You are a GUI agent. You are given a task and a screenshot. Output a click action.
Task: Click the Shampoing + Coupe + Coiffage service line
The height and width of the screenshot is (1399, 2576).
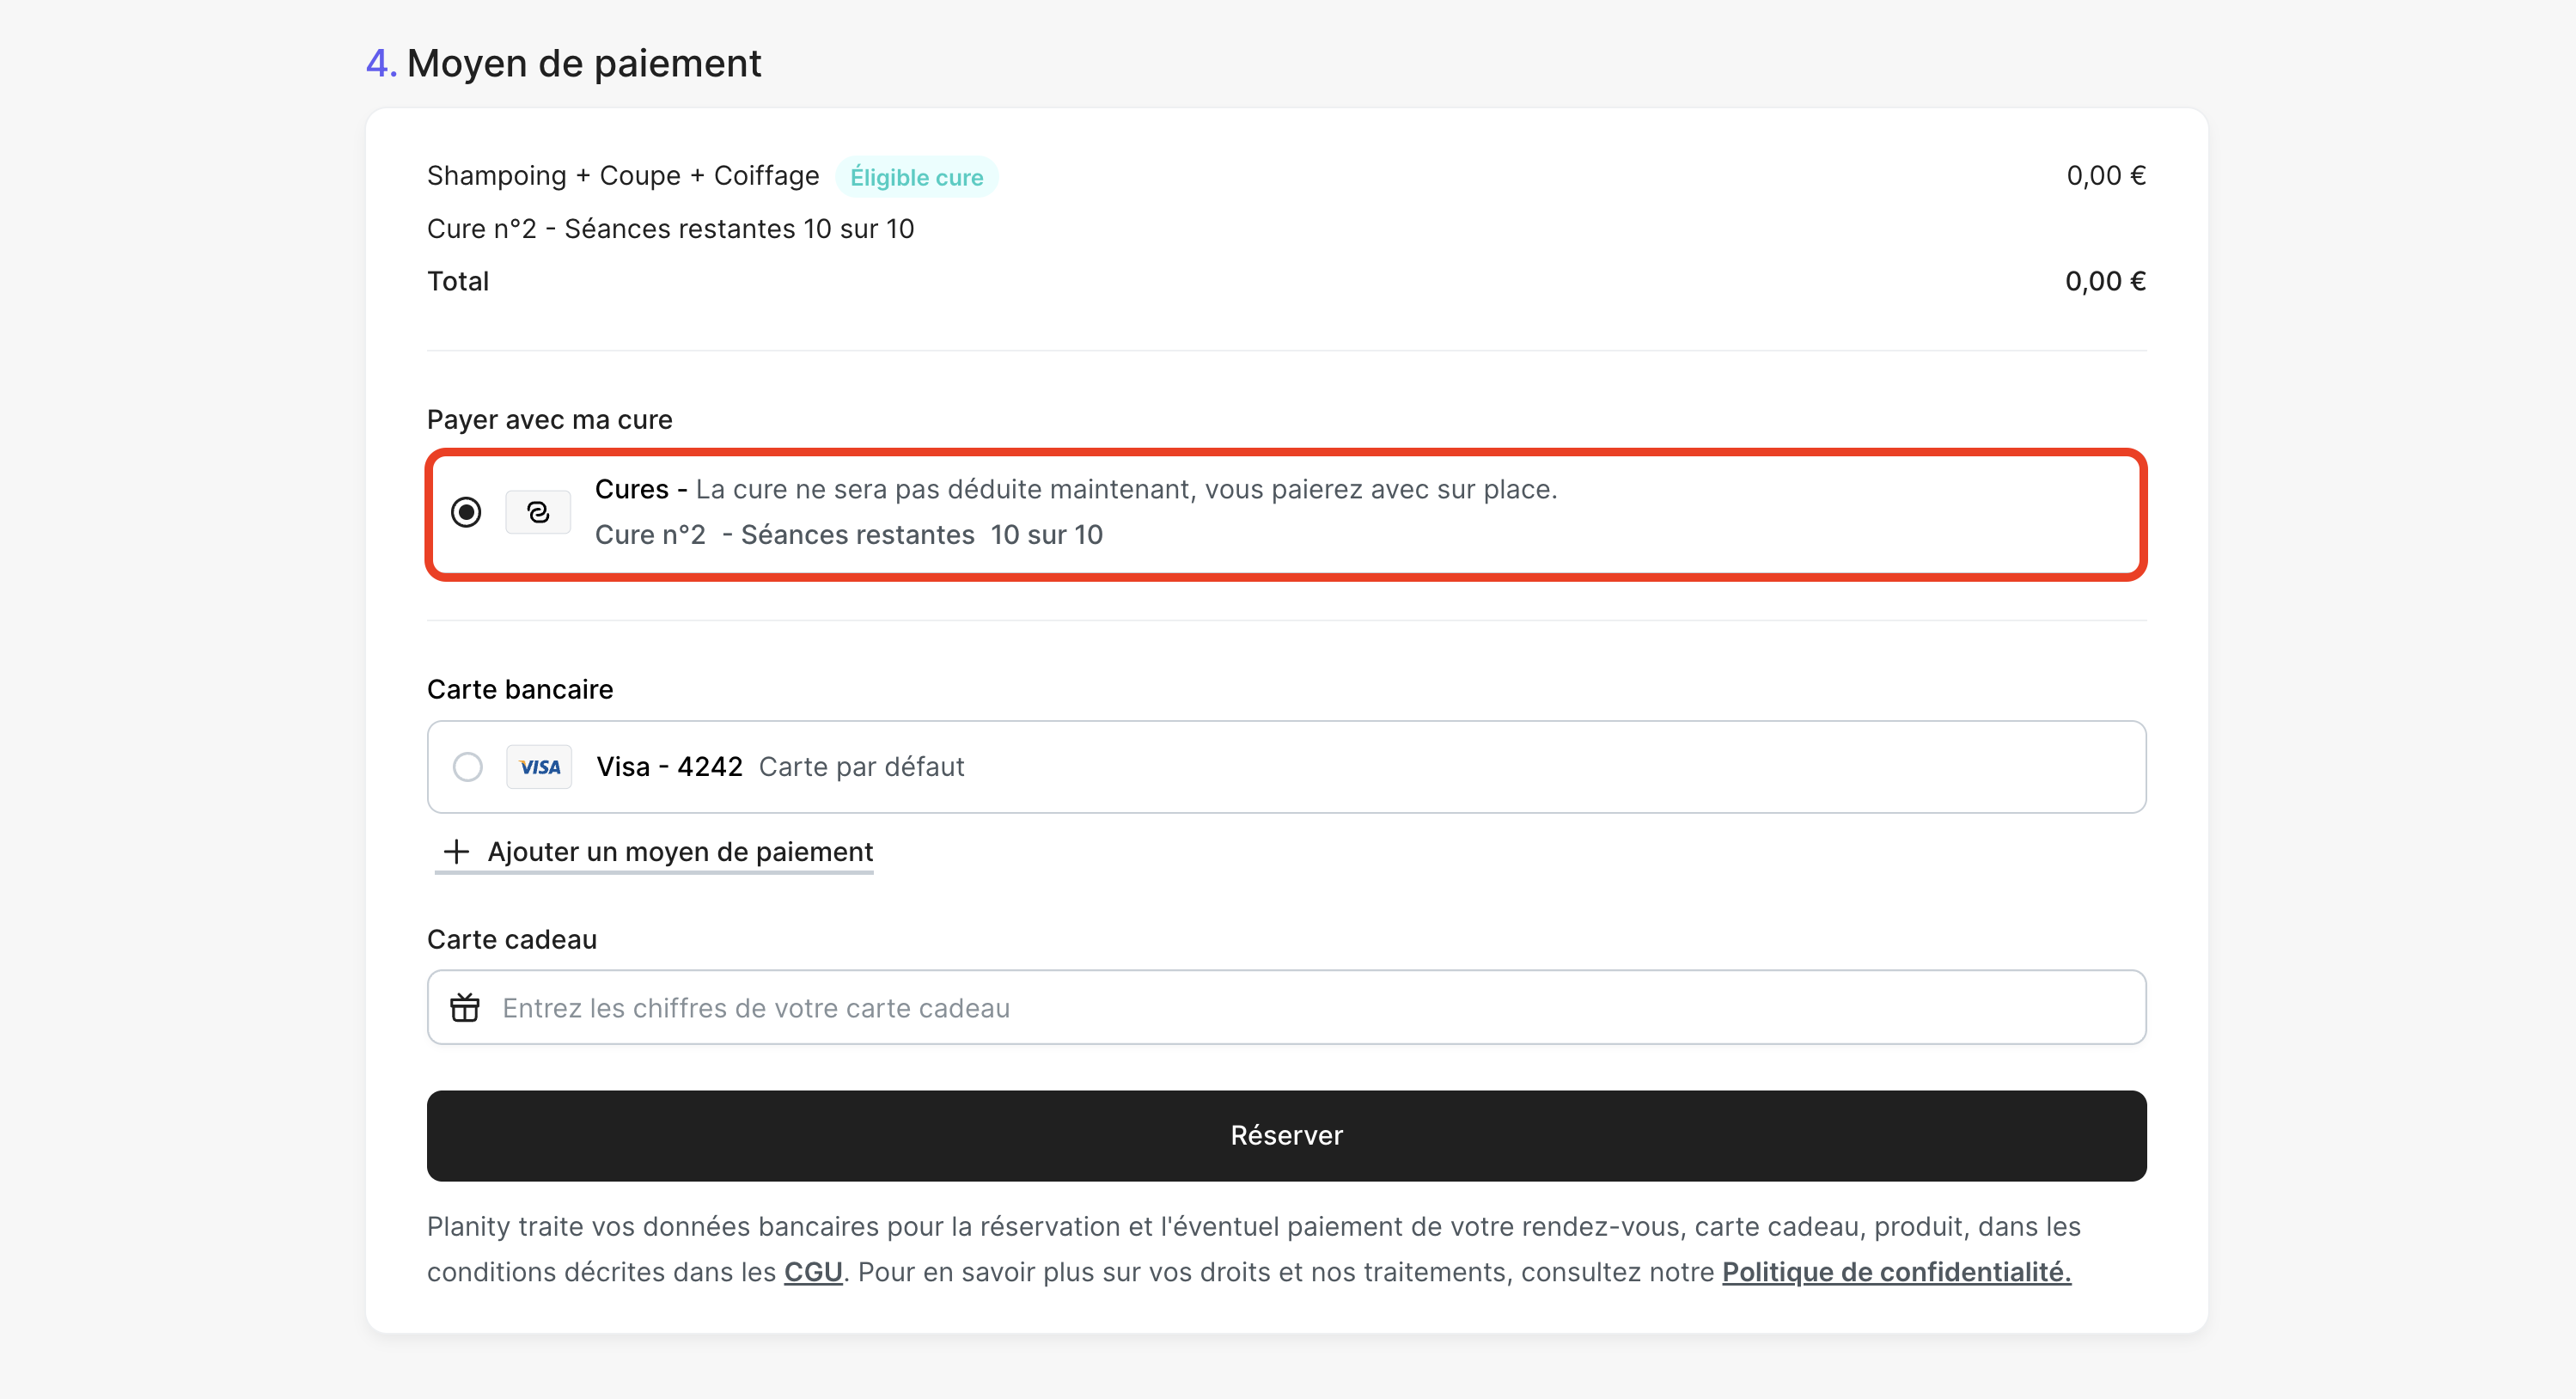tap(623, 176)
